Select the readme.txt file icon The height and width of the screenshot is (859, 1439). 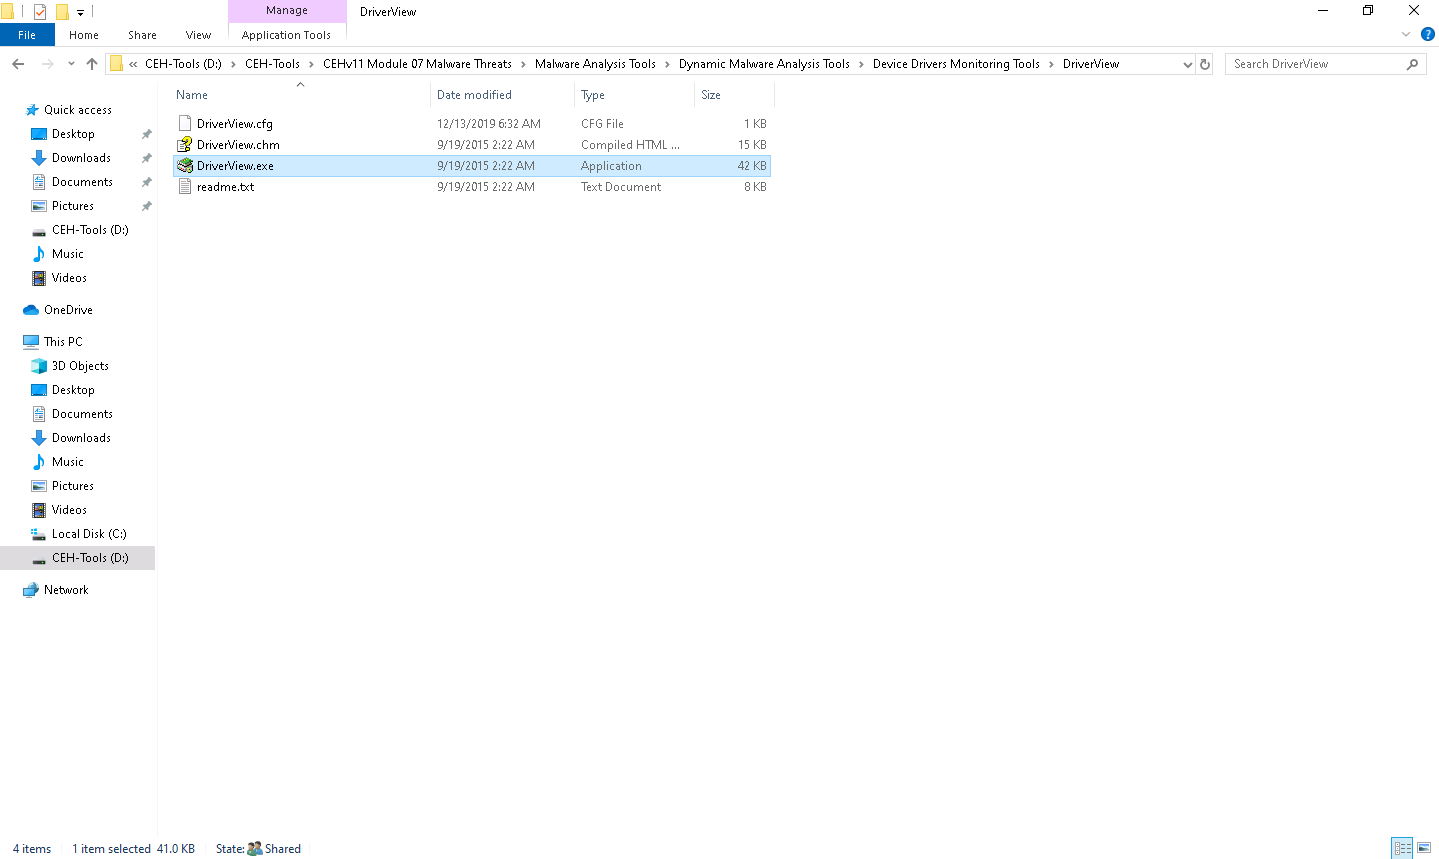point(185,186)
